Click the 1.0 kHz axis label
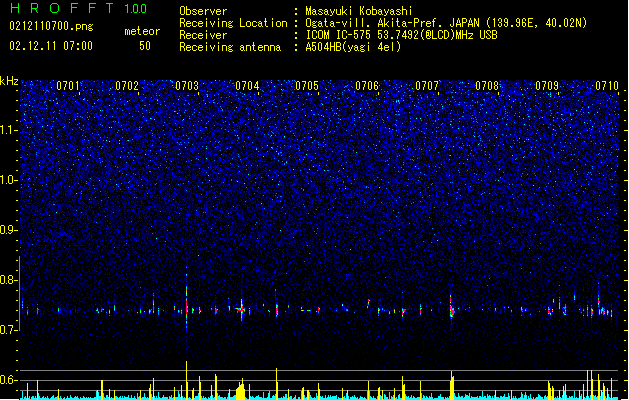This screenshot has width=629, height=400. [9, 180]
